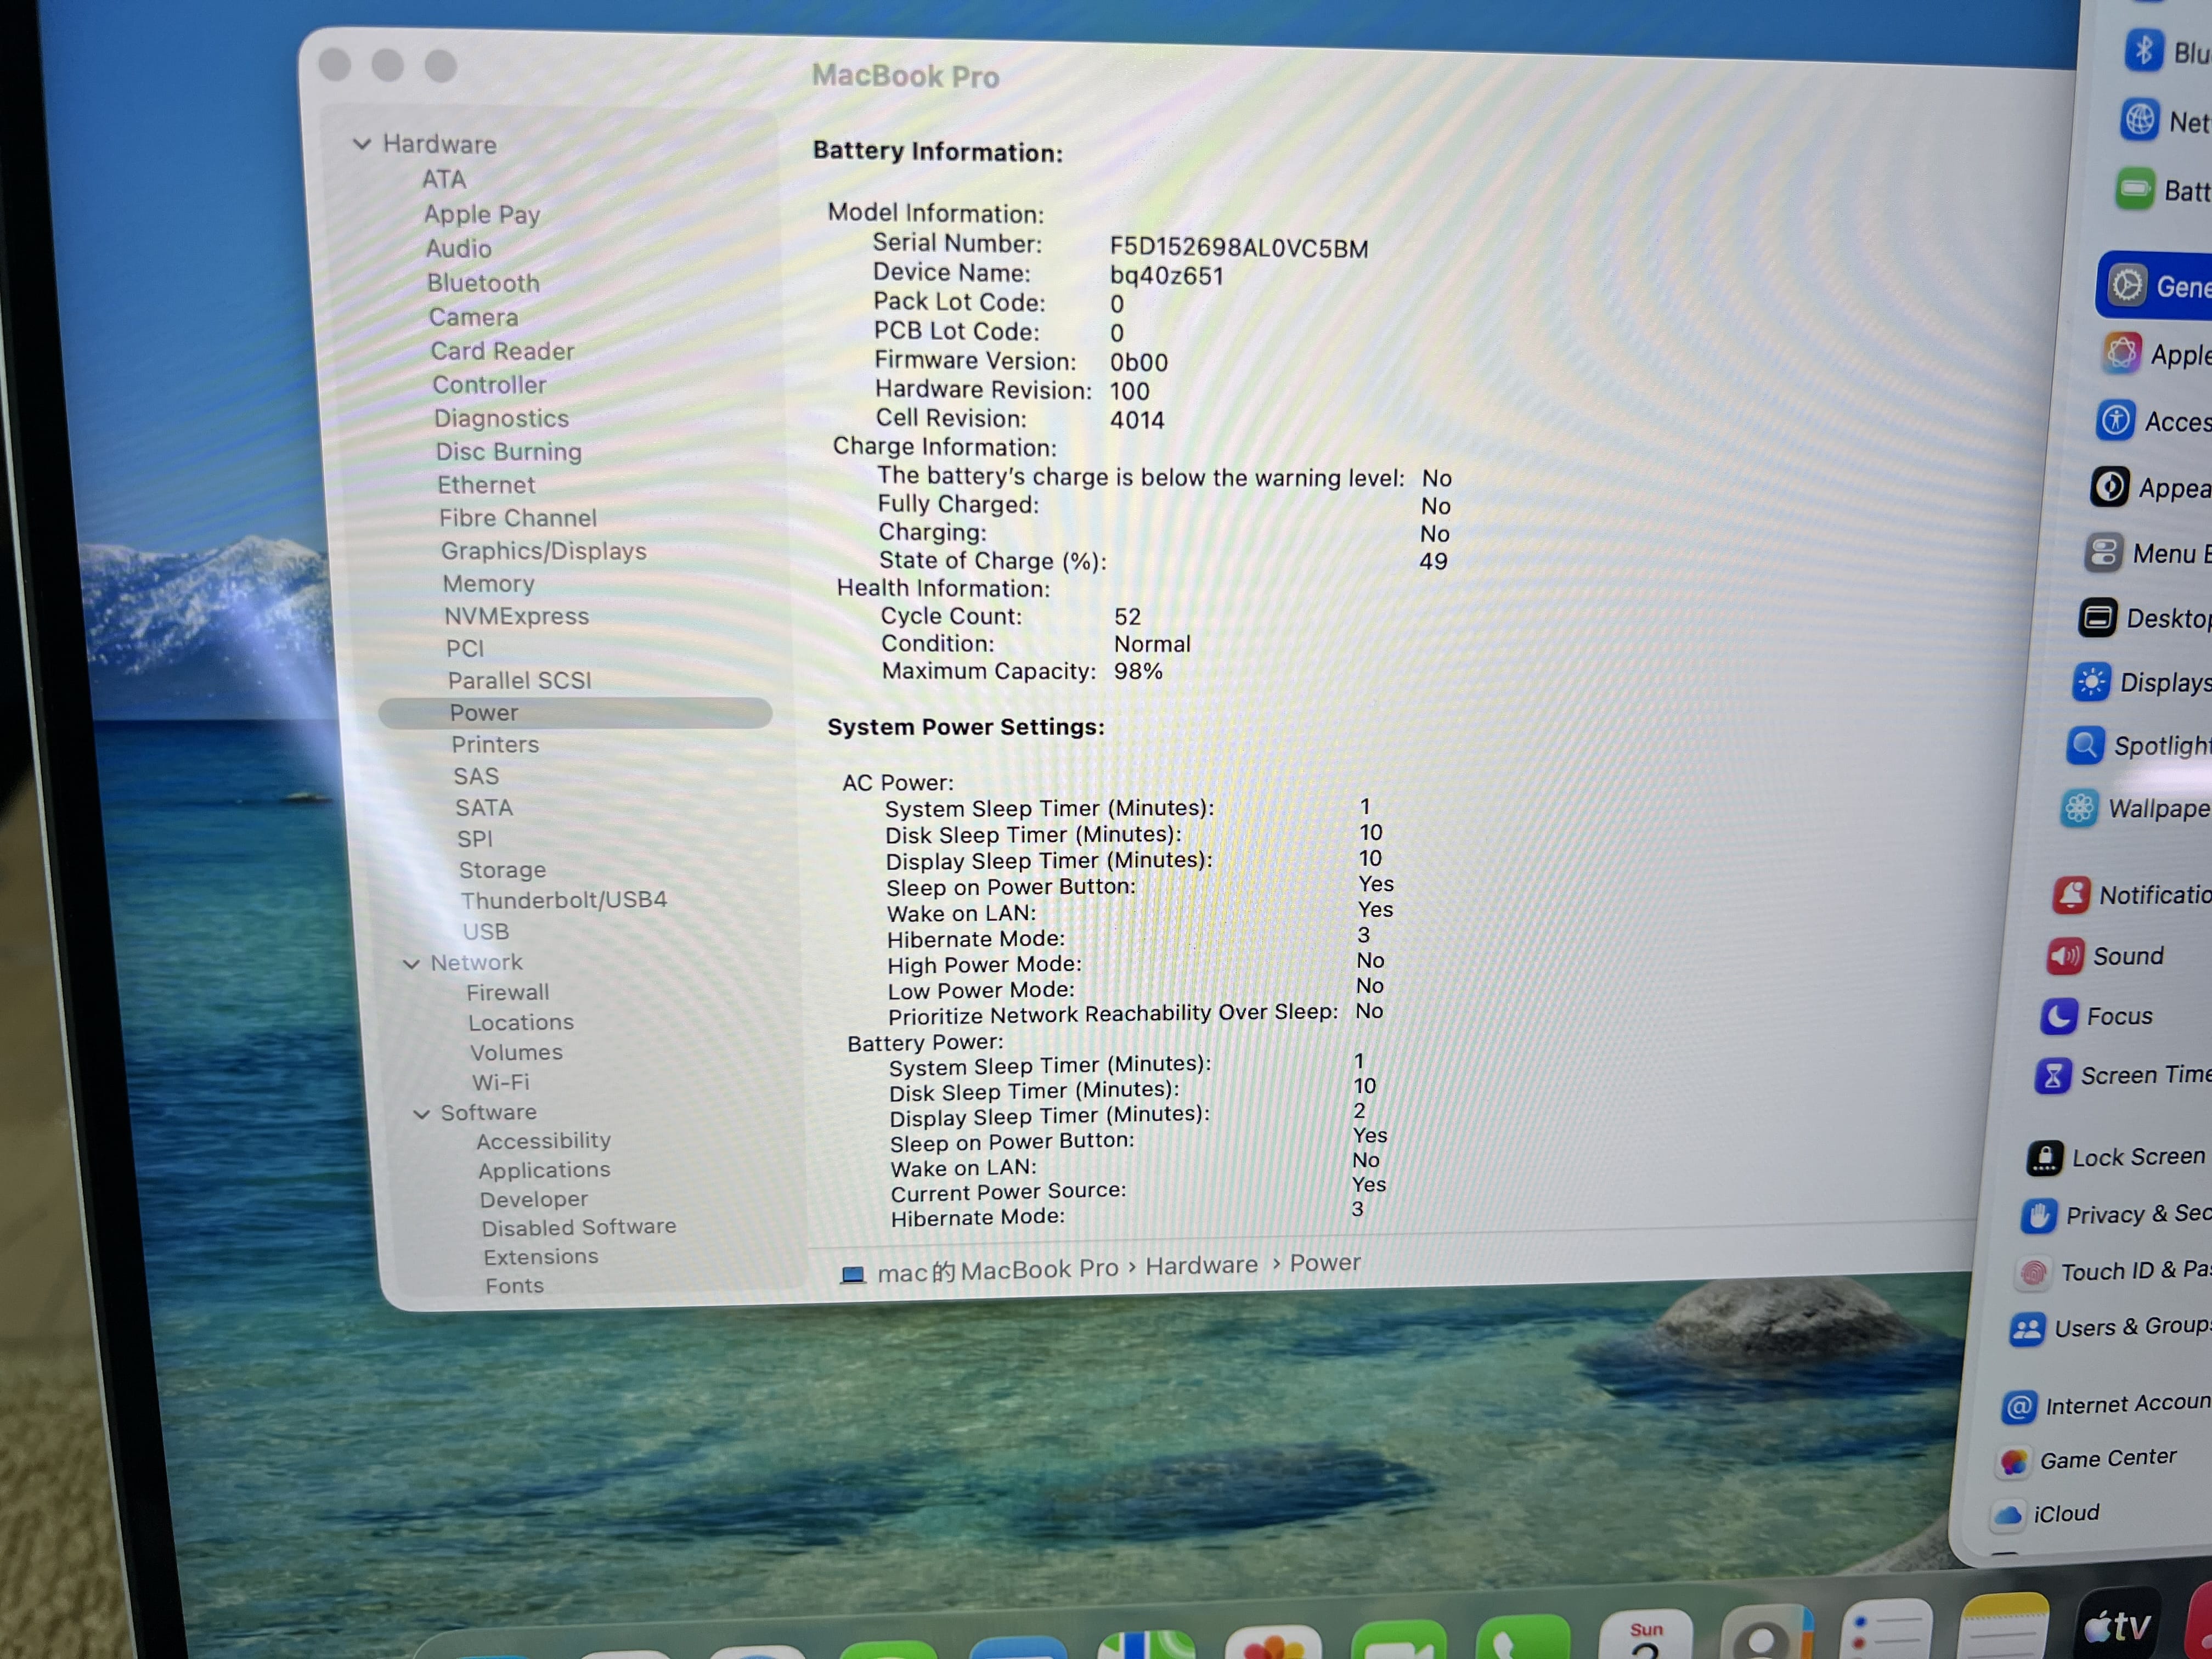Viewport: 2212px width, 1659px height.
Task: Select Graphics/Displays in sidebar
Action: (x=544, y=551)
